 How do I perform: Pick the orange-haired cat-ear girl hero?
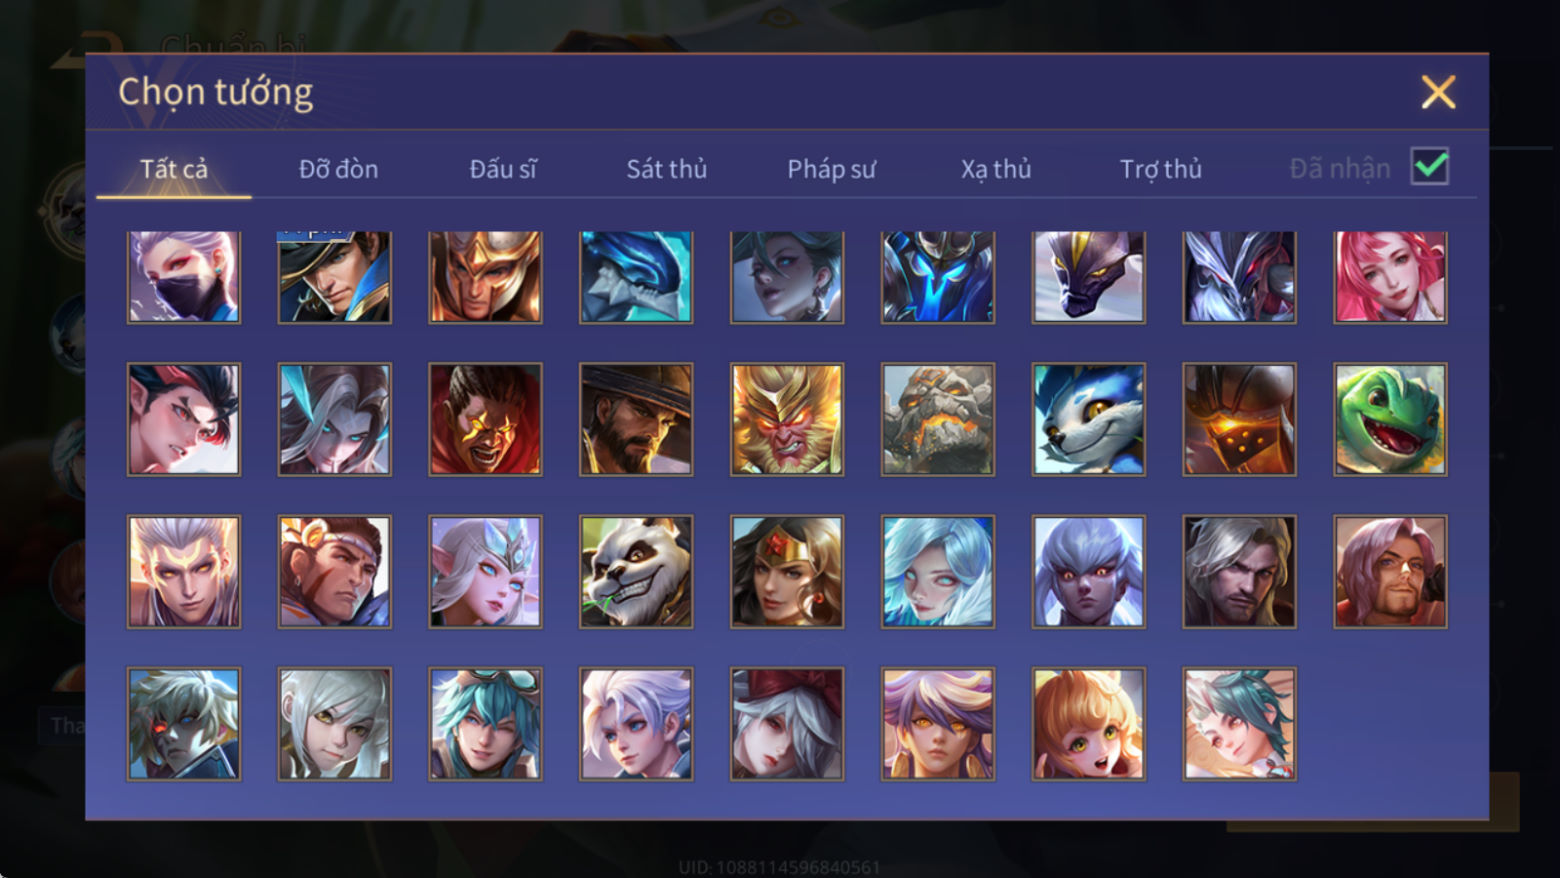click(1088, 723)
